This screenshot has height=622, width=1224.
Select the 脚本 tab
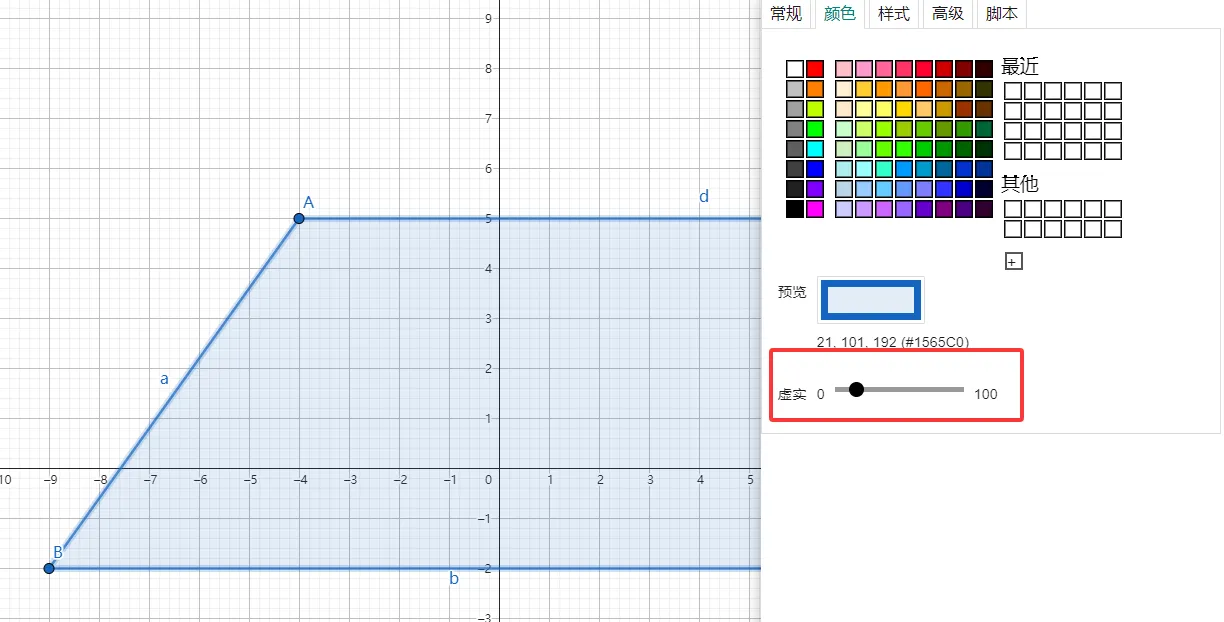pos(1001,13)
